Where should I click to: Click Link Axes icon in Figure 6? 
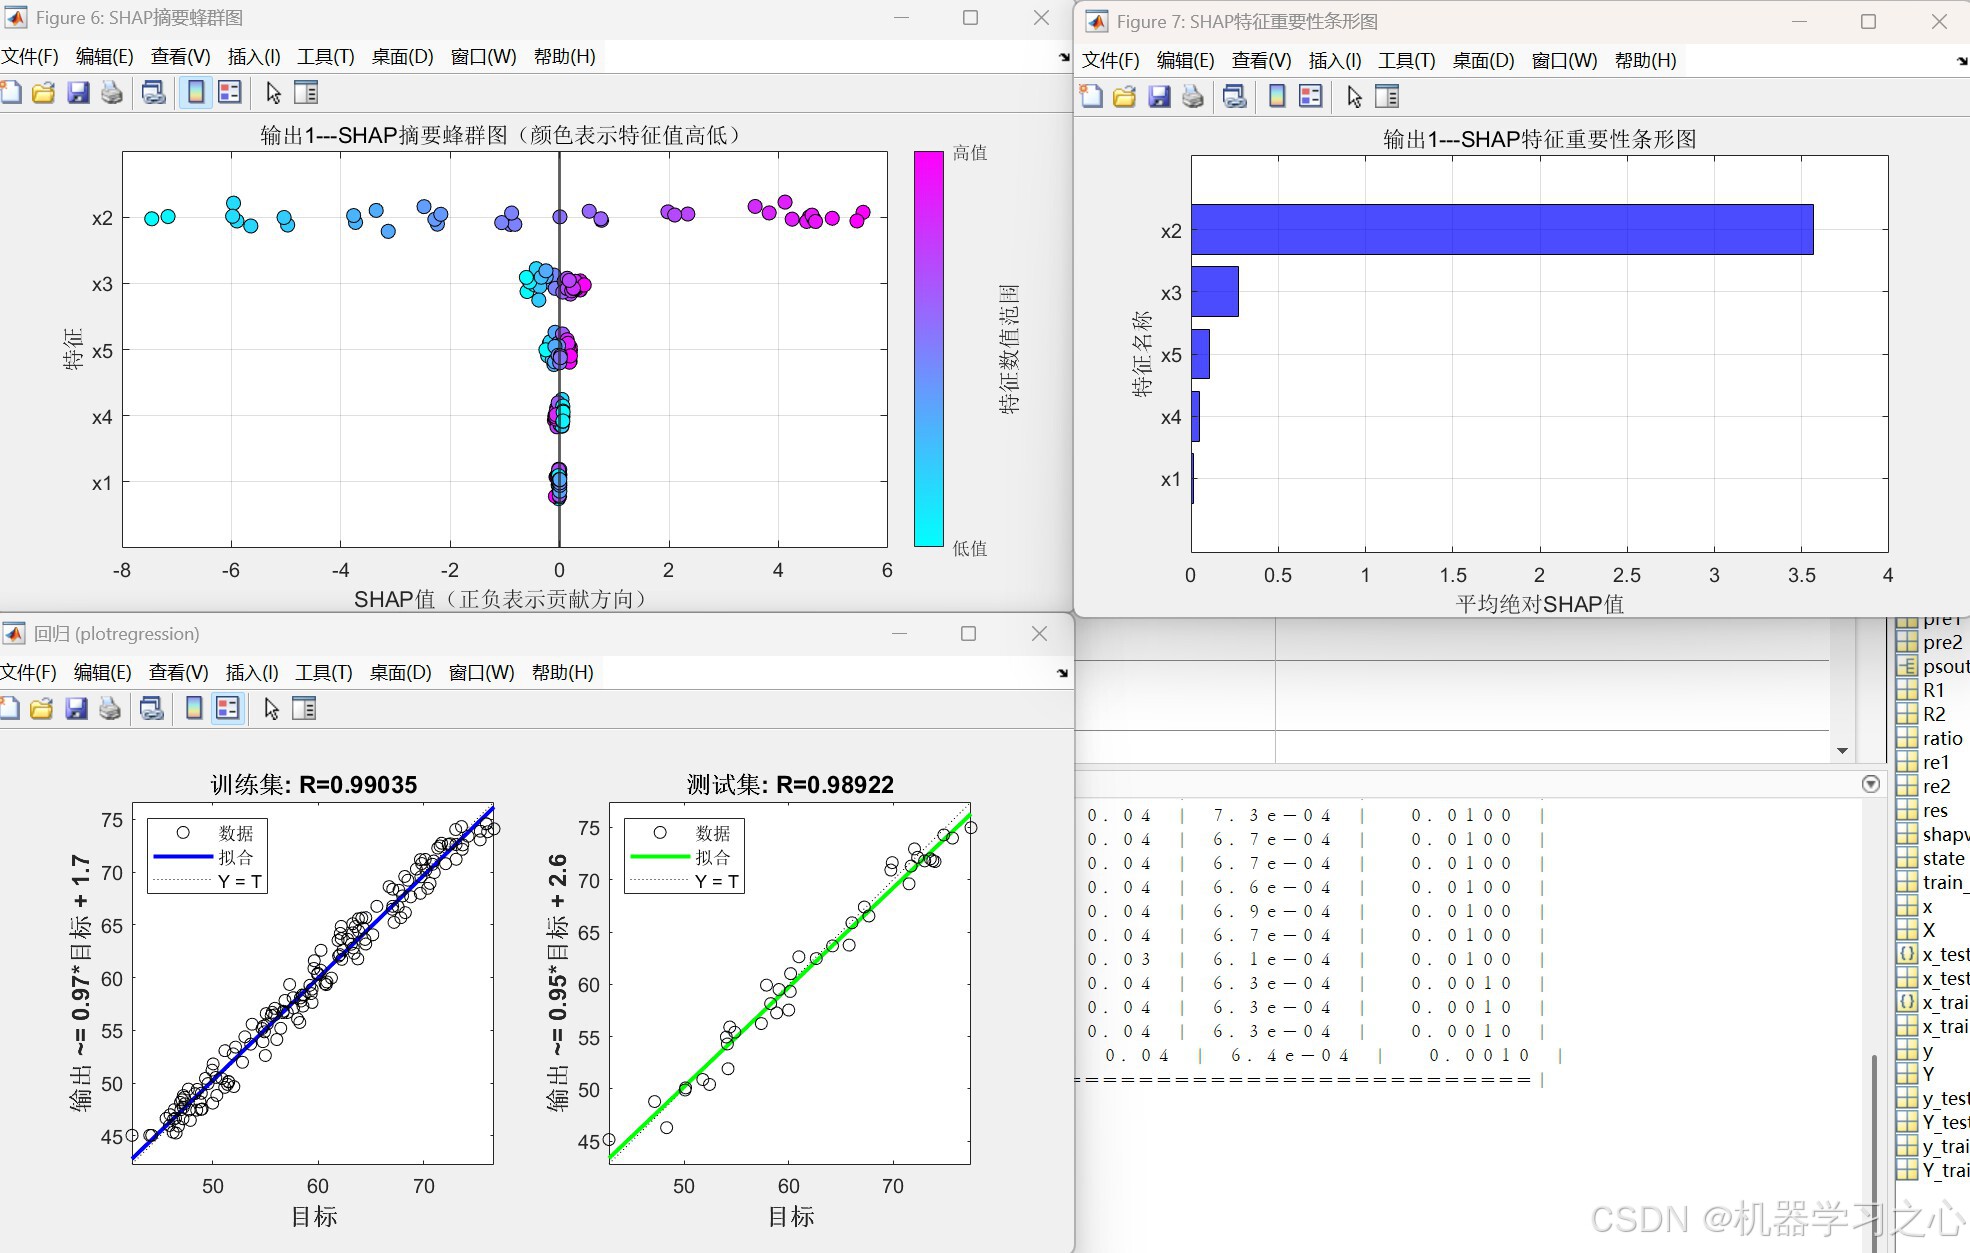click(x=153, y=93)
